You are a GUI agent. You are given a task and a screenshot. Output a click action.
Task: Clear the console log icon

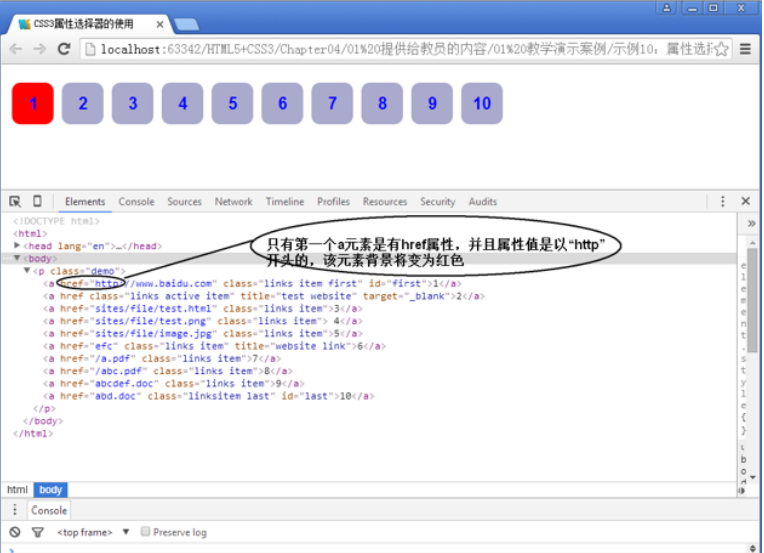[x=15, y=532]
